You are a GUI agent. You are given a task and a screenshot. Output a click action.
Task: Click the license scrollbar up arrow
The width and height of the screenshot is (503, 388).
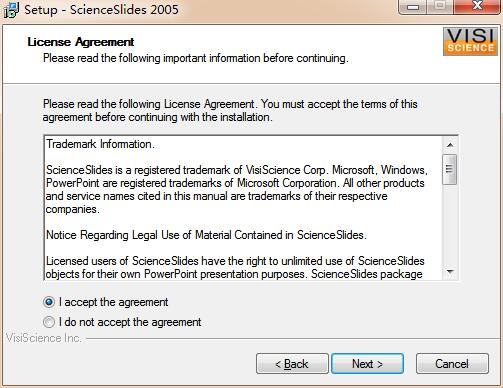[450, 145]
